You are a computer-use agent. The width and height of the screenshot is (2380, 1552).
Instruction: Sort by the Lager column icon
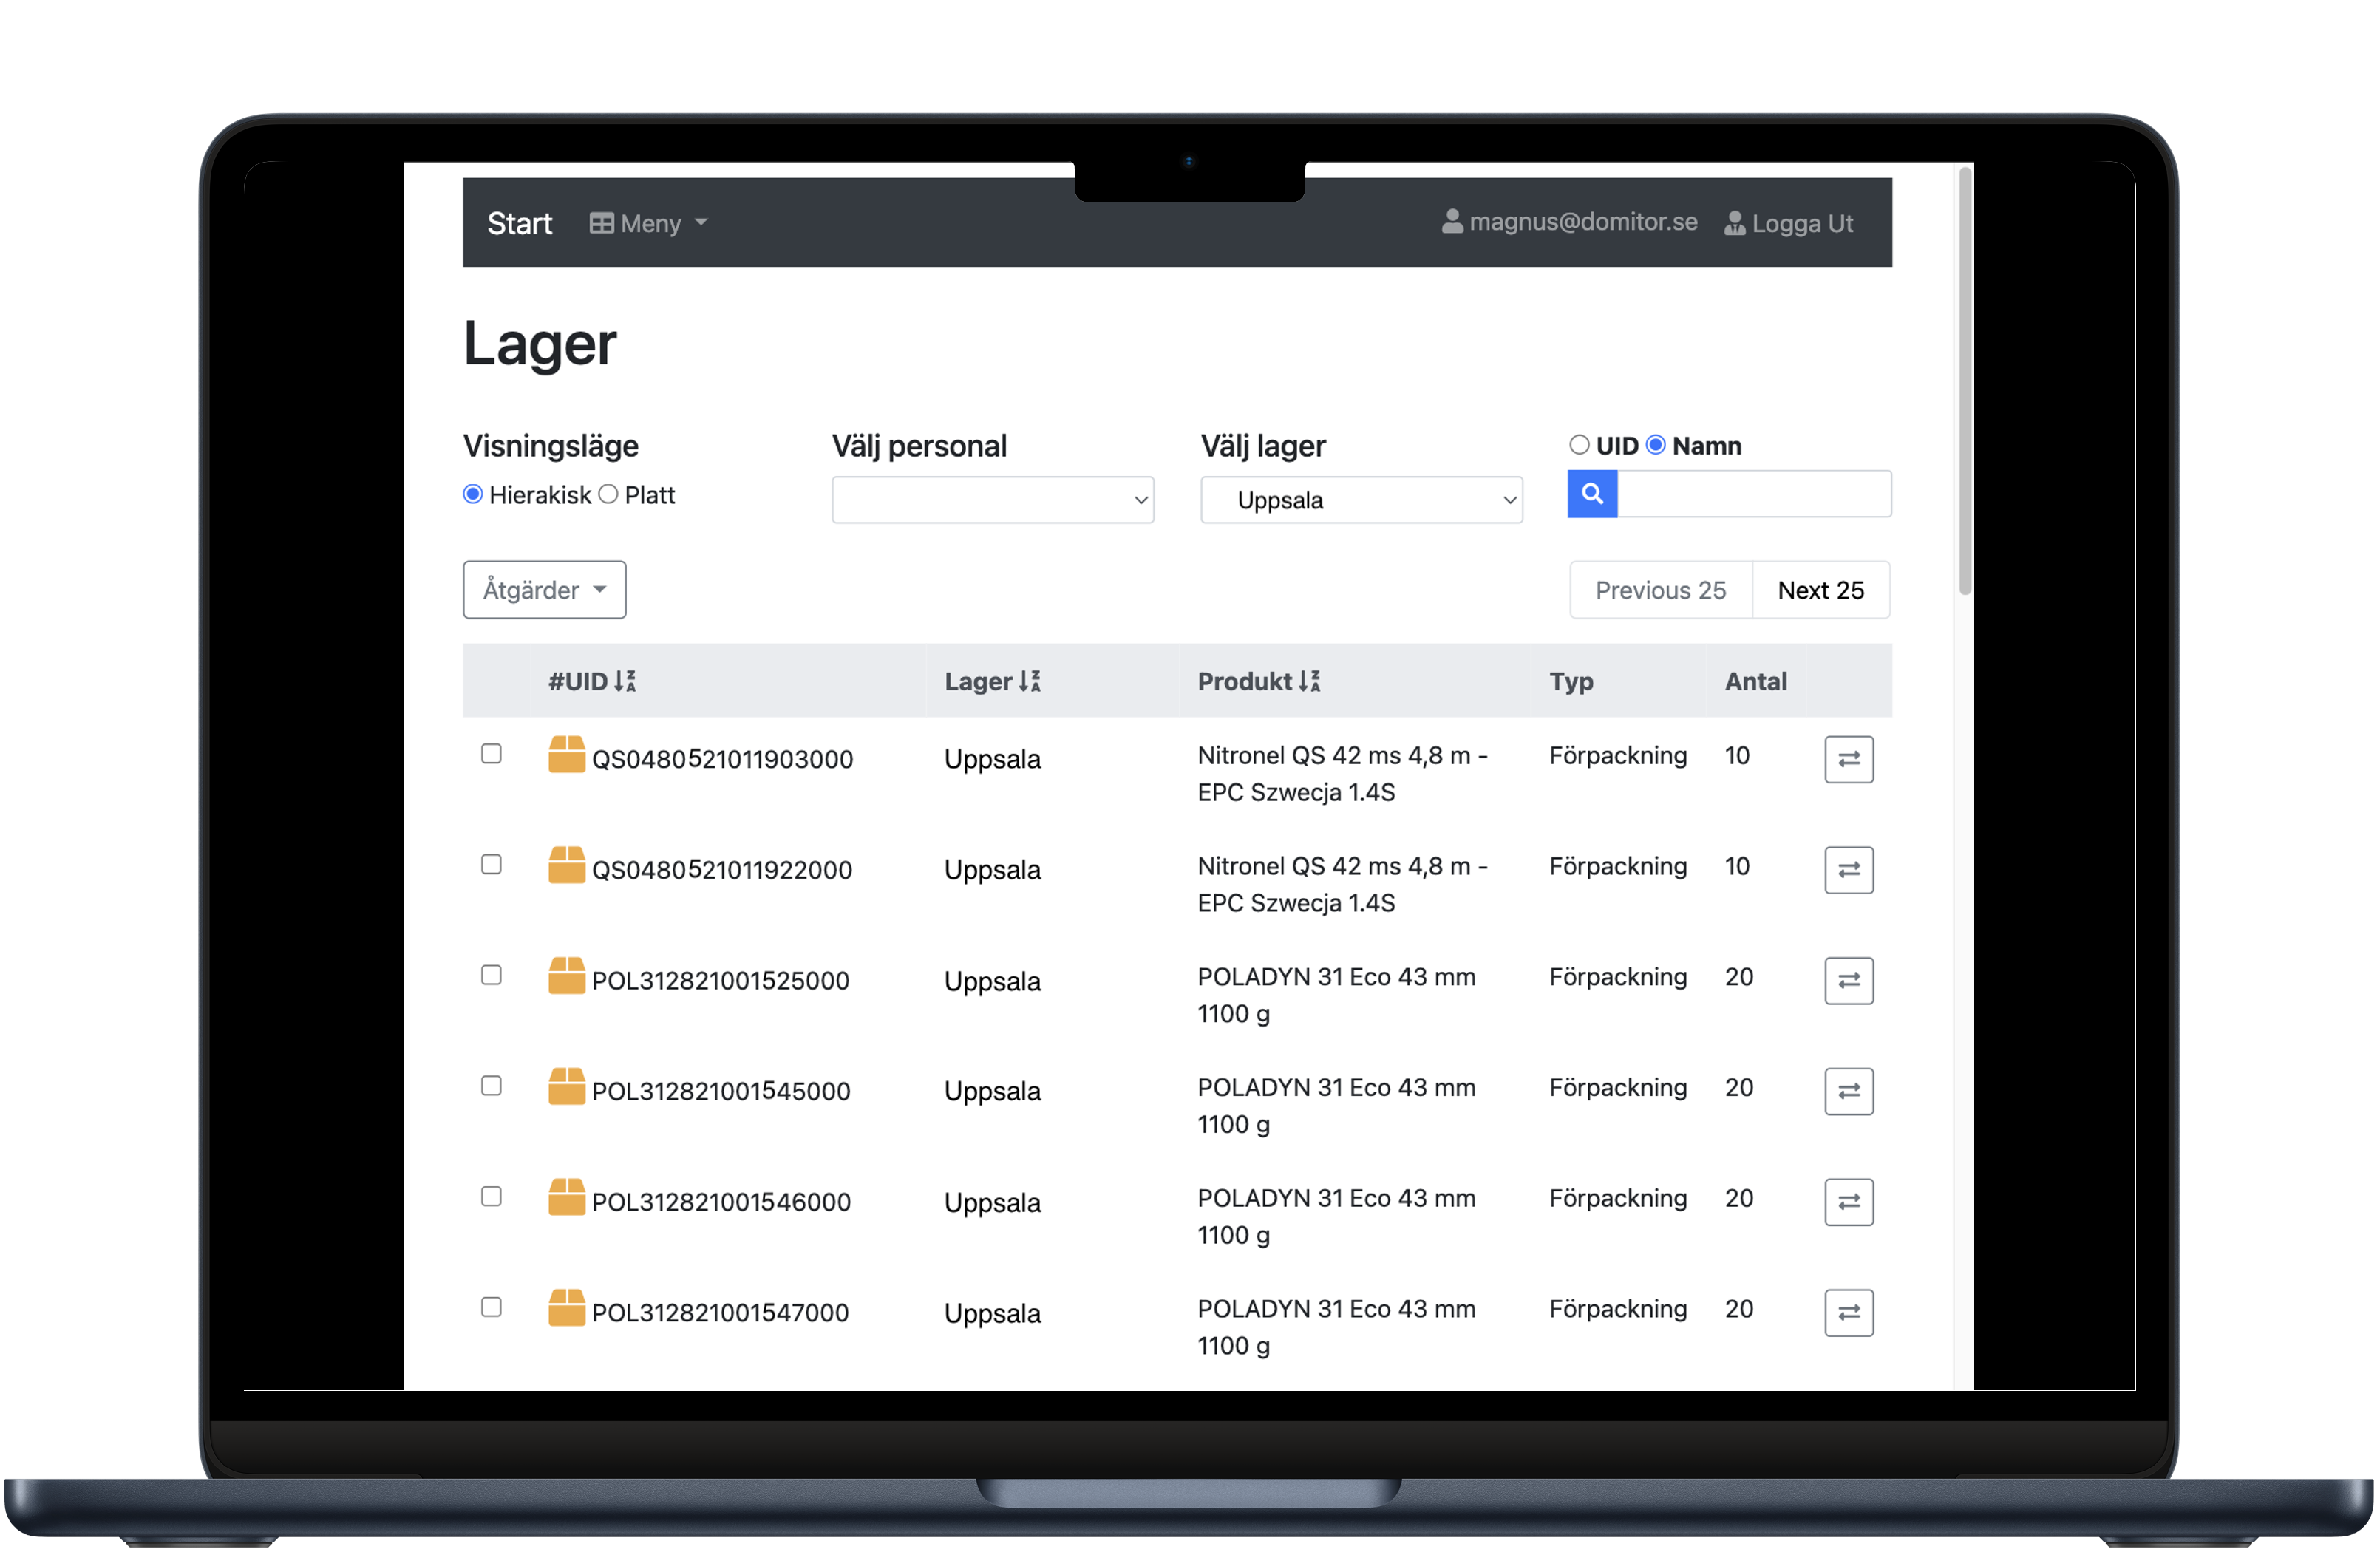(1030, 682)
